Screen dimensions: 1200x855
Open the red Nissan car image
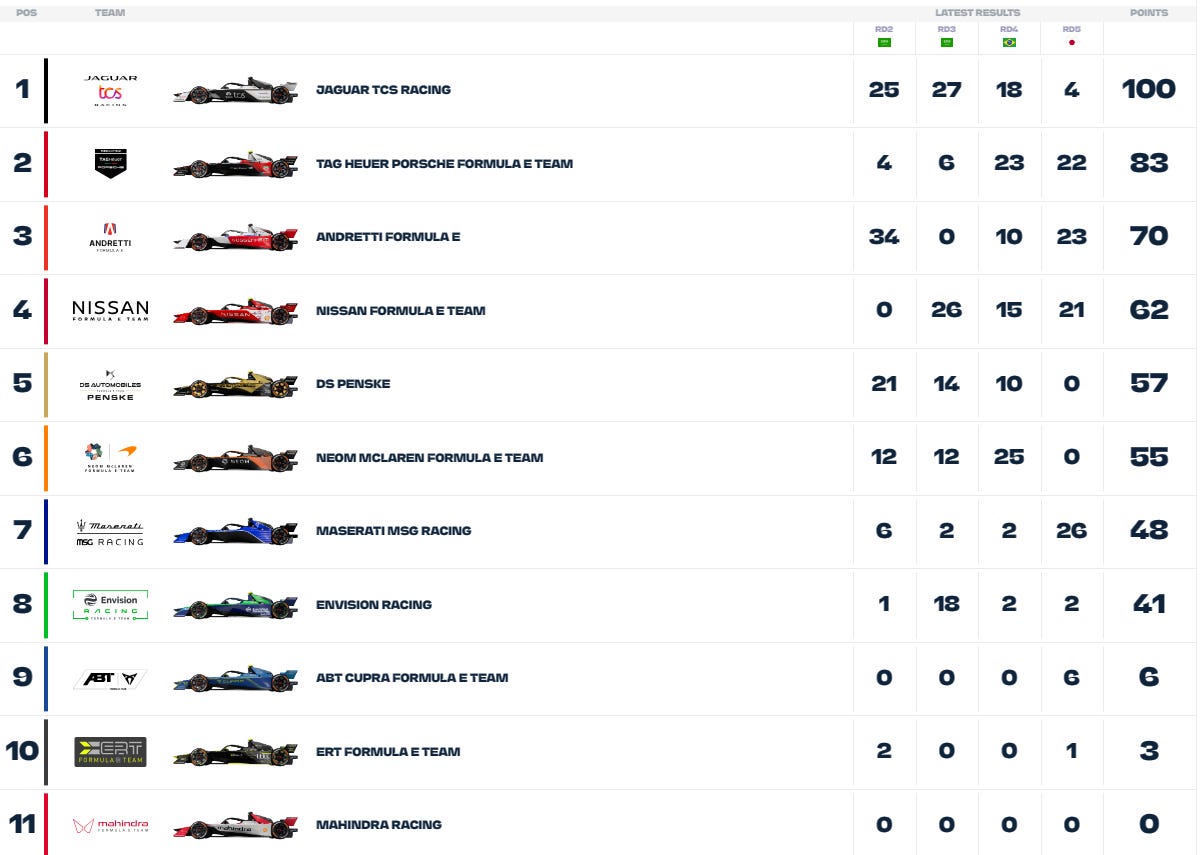click(235, 310)
